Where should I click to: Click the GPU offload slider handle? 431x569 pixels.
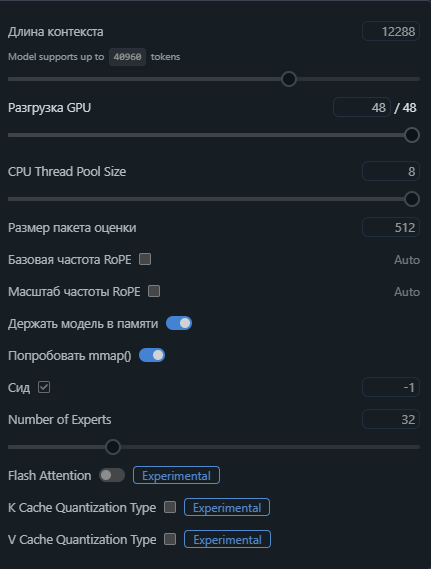pos(412,135)
